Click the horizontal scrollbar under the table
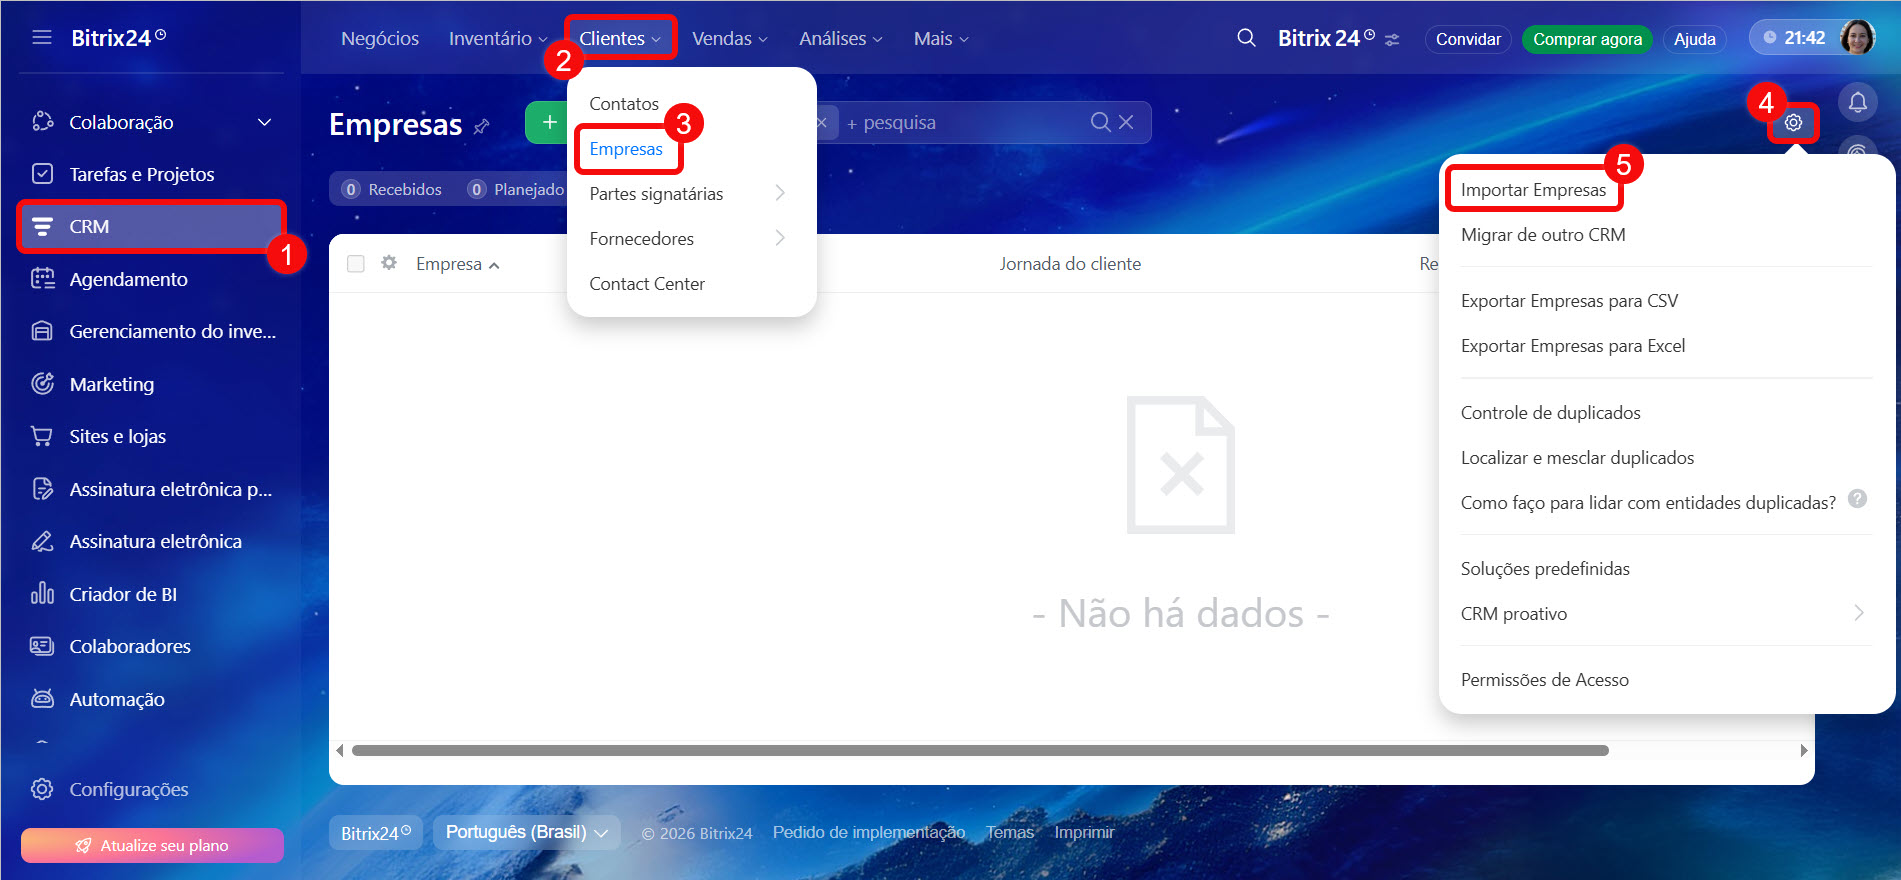Image resolution: width=1901 pixels, height=880 pixels. [980, 750]
